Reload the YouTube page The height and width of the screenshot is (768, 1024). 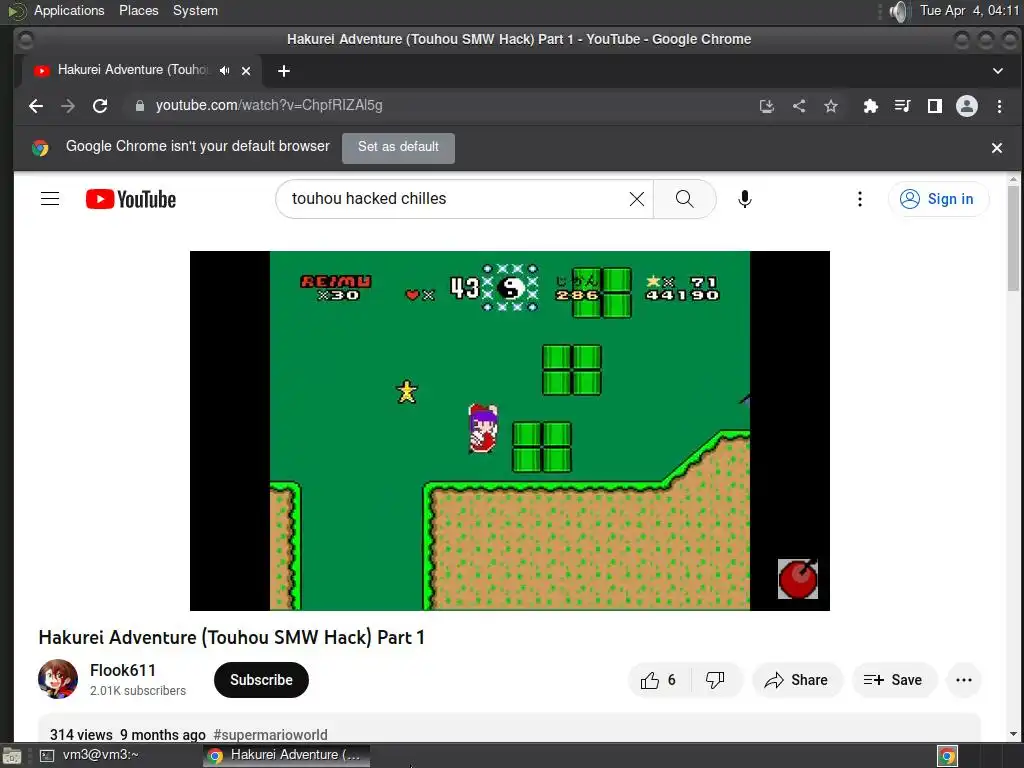tap(100, 106)
